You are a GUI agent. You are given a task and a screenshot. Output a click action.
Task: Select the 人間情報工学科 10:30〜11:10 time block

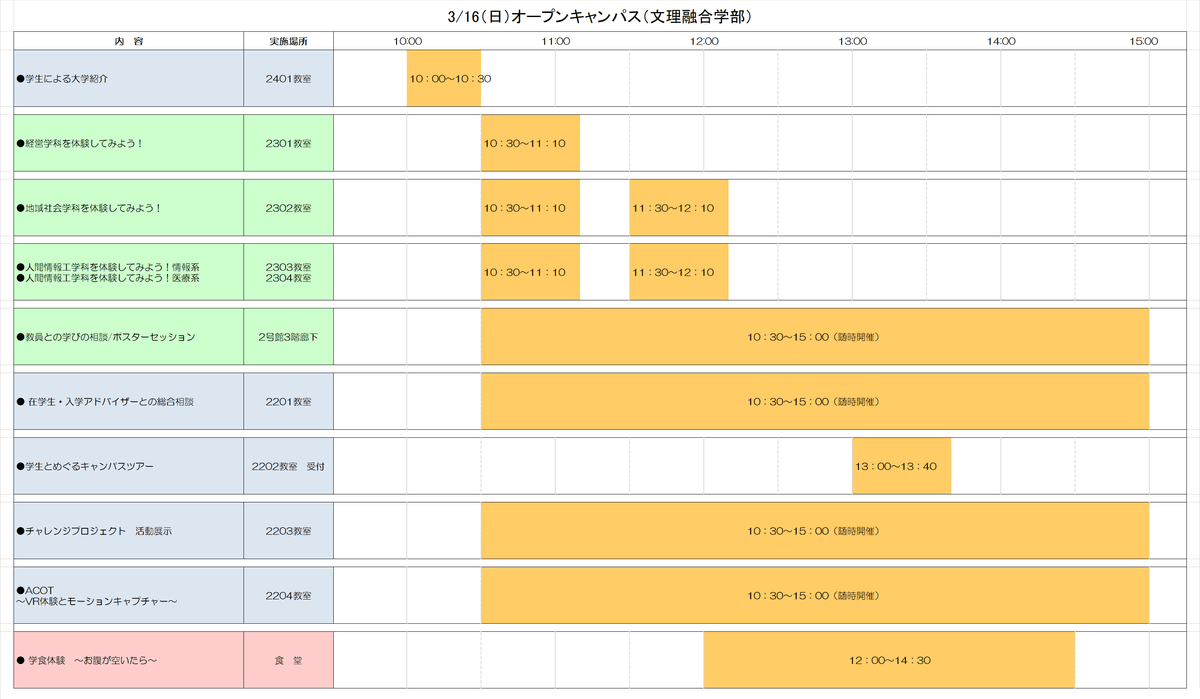(x=530, y=272)
